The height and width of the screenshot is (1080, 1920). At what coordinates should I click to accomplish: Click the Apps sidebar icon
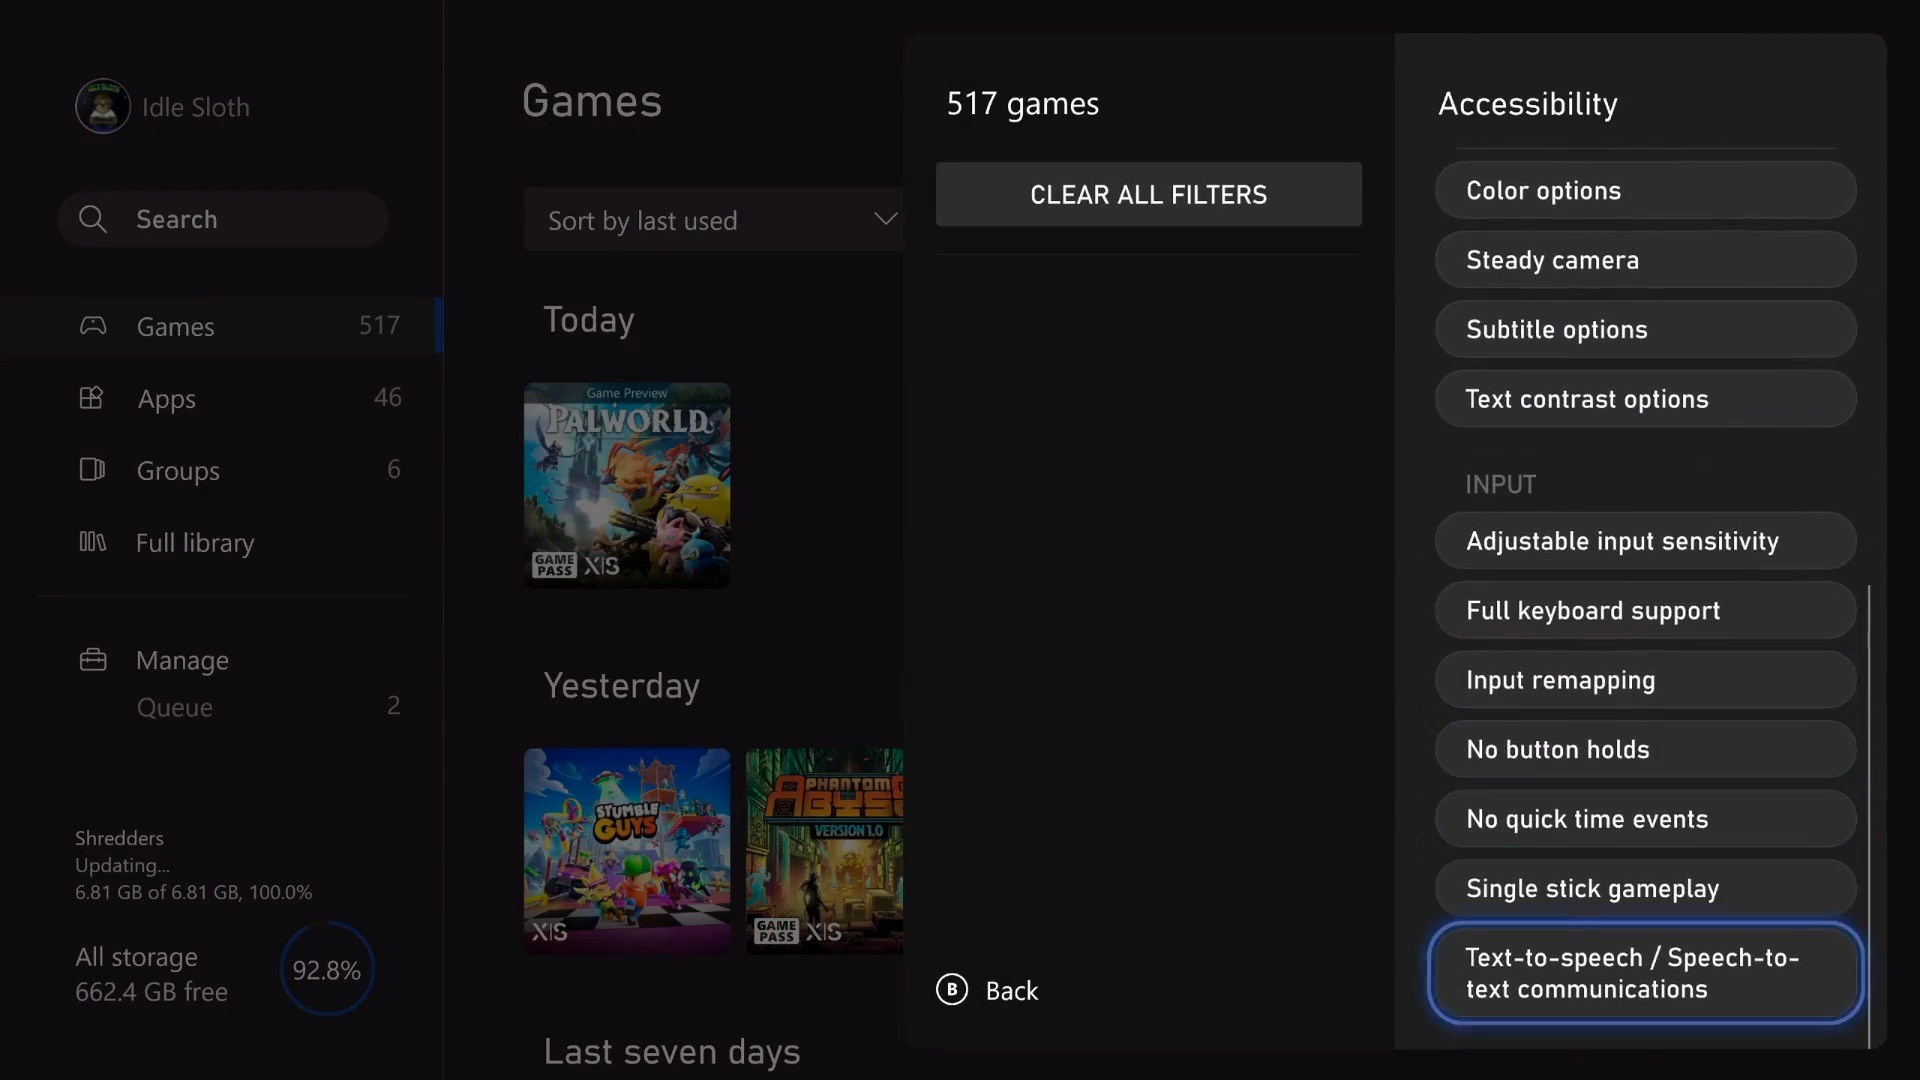click(91, 398)
